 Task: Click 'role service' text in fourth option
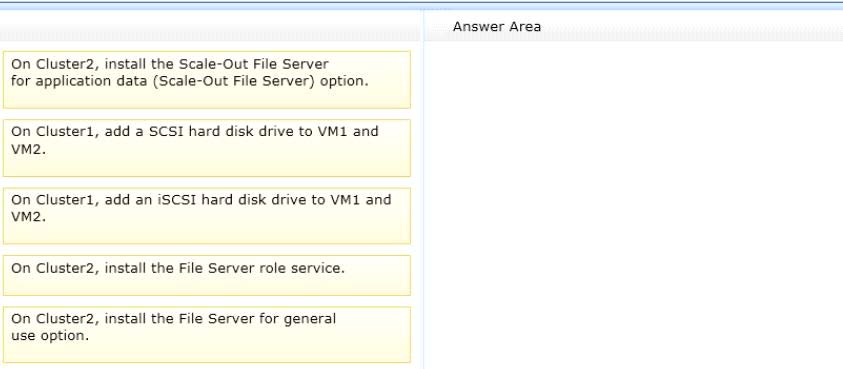(317, 268)
